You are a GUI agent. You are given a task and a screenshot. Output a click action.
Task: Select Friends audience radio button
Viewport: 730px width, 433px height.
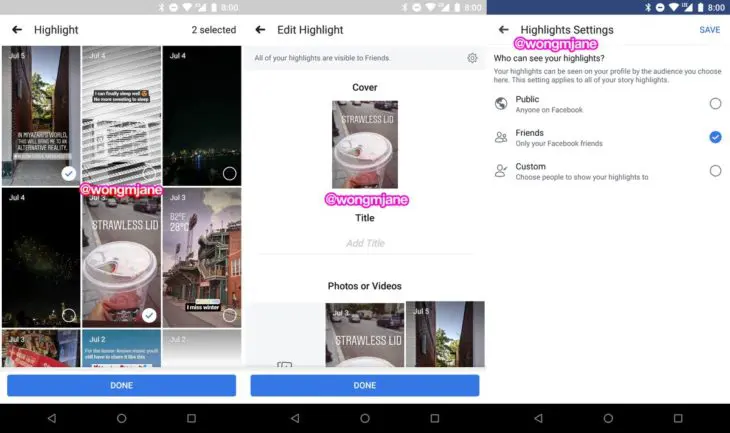715,137
